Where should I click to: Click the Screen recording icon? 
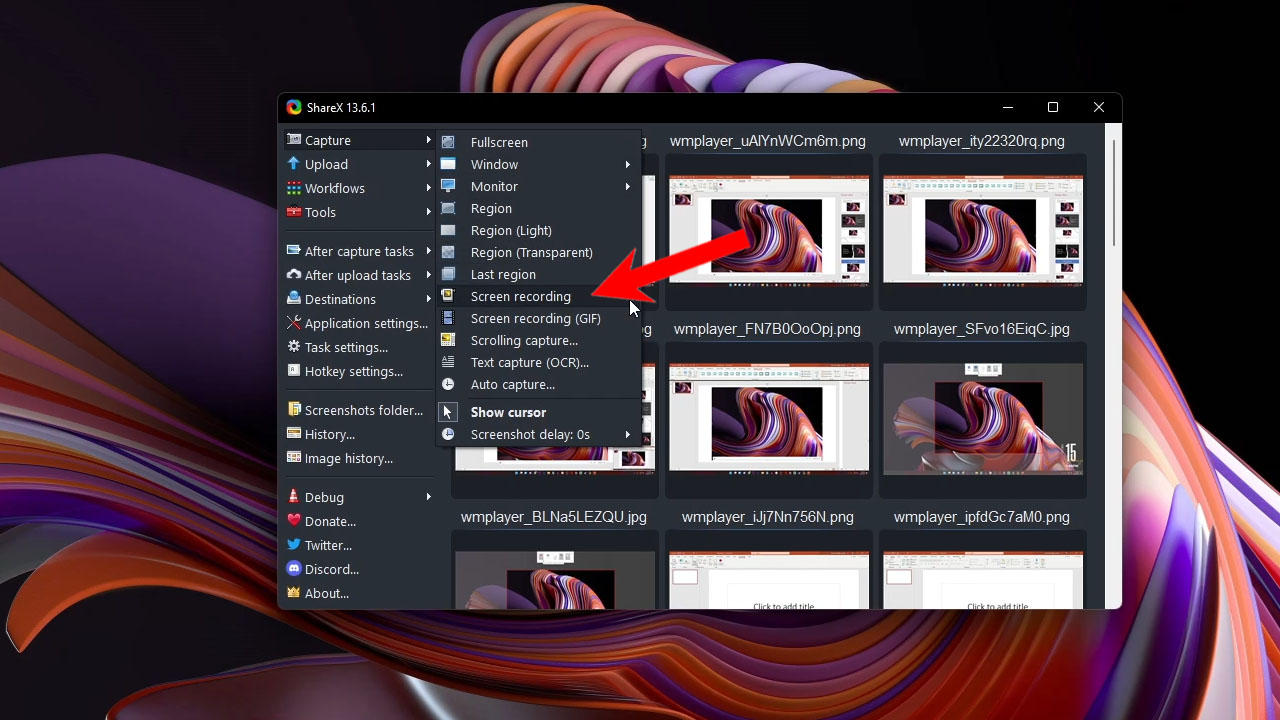(x=448, y=296)
